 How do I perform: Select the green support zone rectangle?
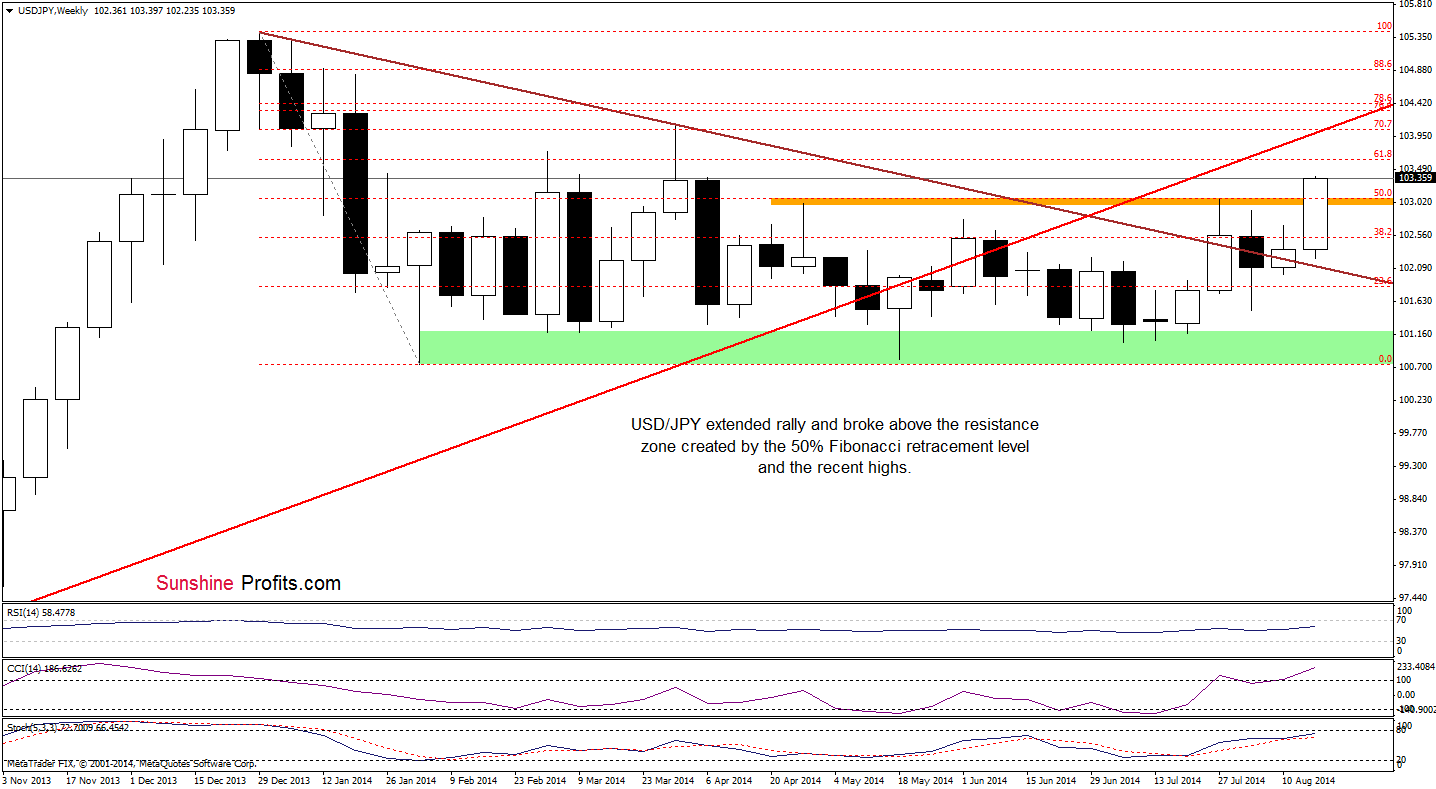(905, 347)
